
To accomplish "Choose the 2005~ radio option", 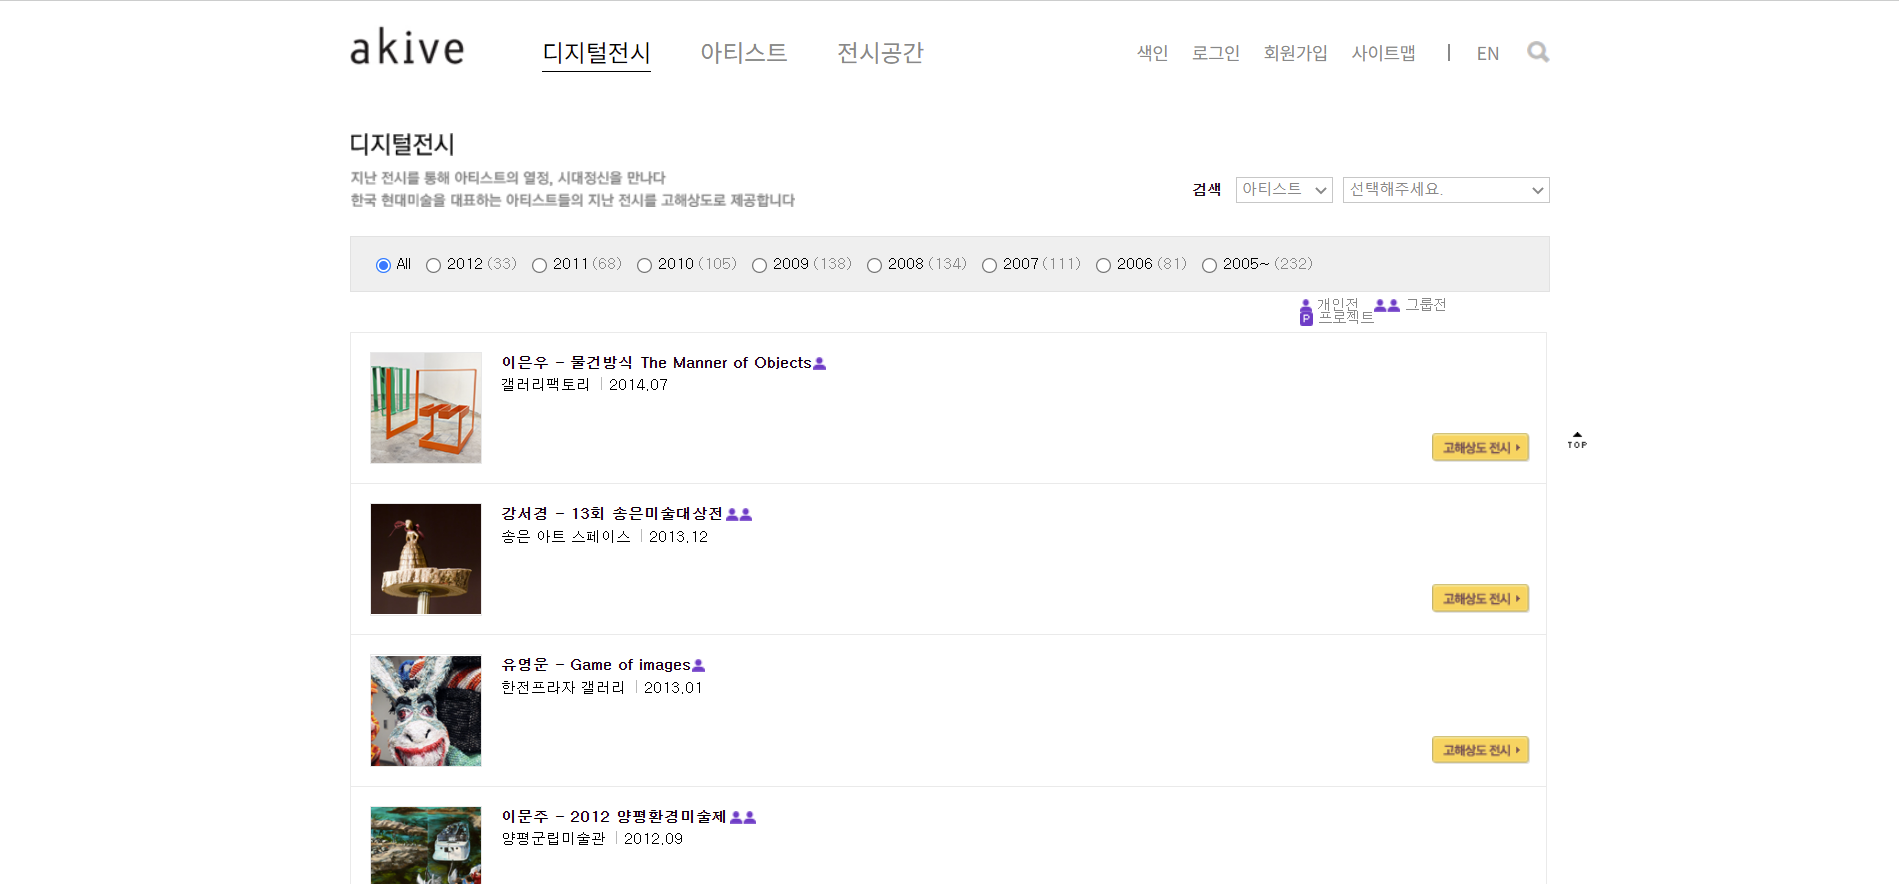I will click(1209, 265).
